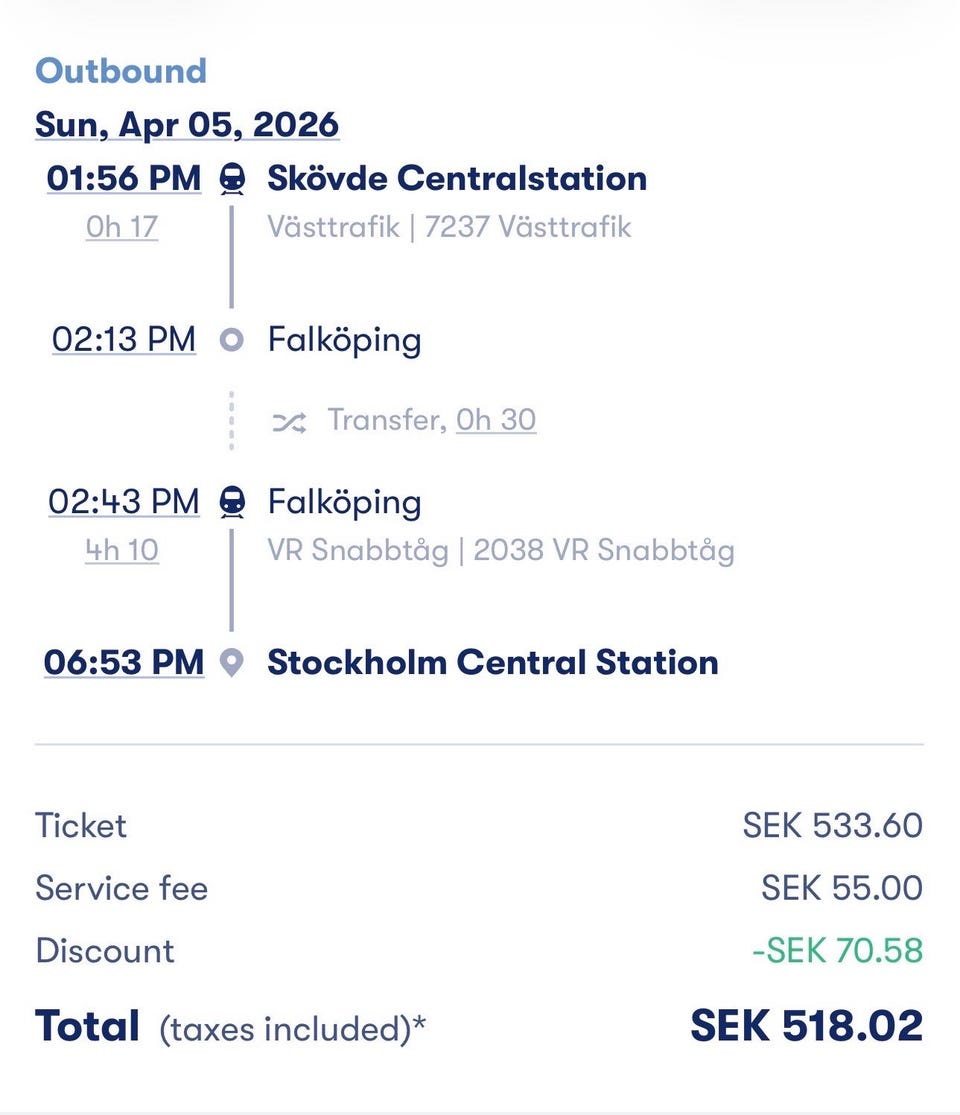Click the VR Snabbtåg 2038 operator text
Screen dimensions: 960x1115
pos(501,550)
